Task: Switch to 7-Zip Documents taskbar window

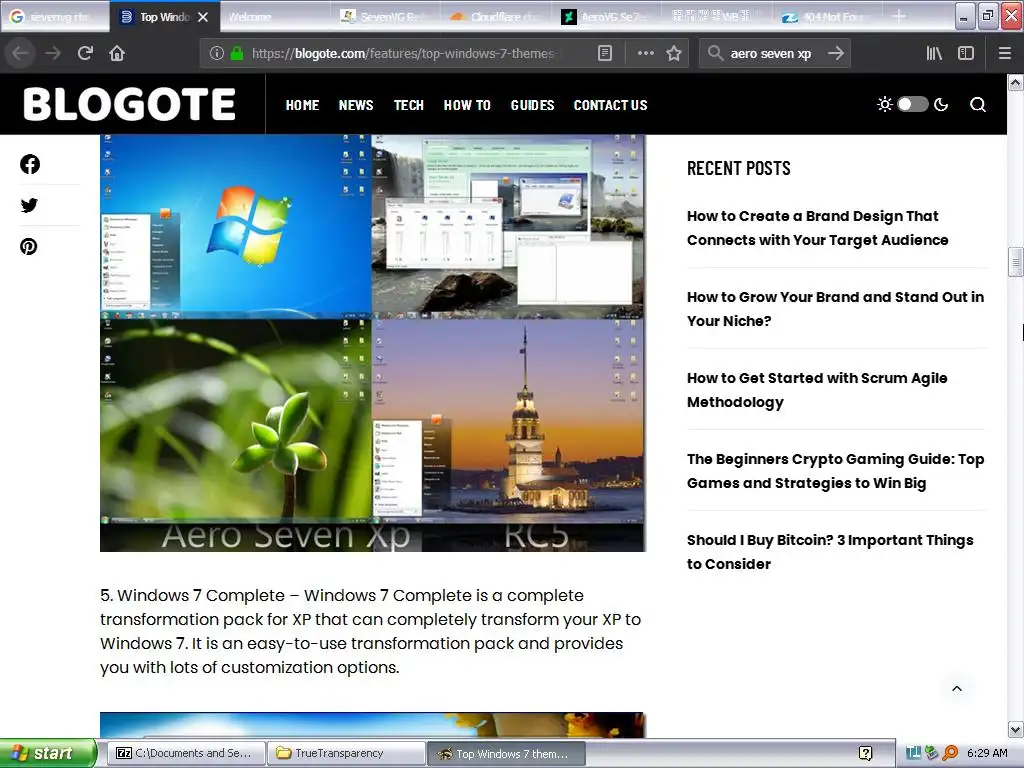Action: [185, 753]
